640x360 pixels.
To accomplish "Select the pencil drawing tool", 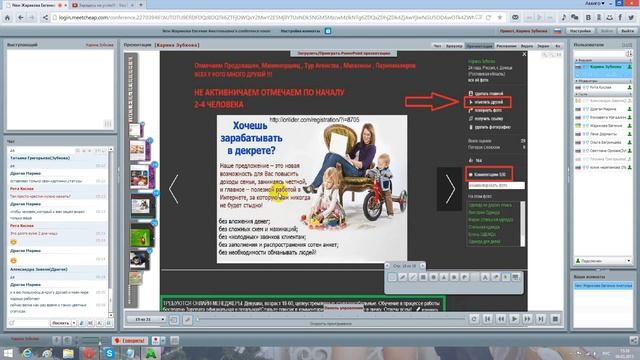I will coord(402,278).
